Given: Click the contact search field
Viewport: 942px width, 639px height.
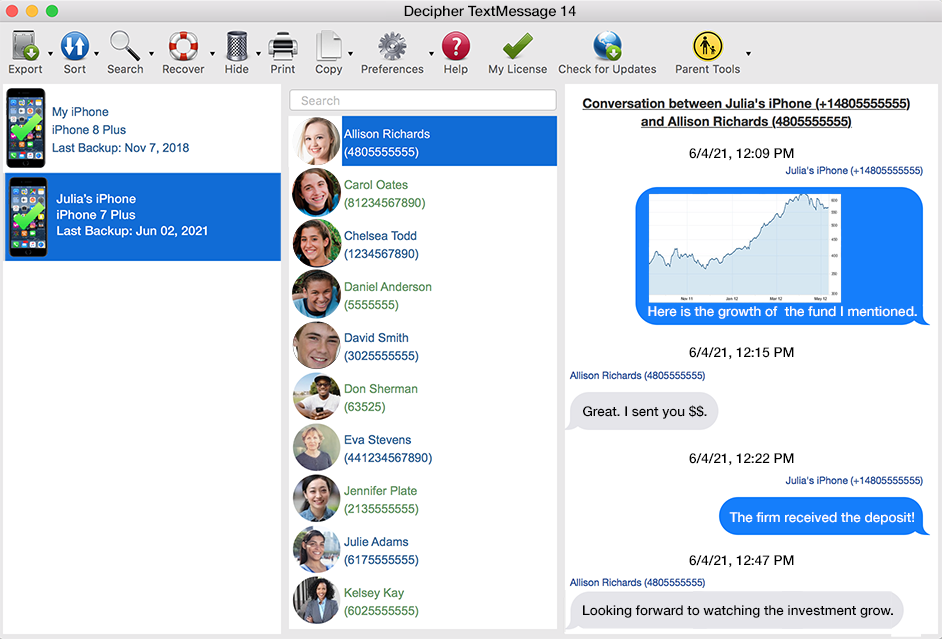Looking at the screenshot, I should coord(422,100).
